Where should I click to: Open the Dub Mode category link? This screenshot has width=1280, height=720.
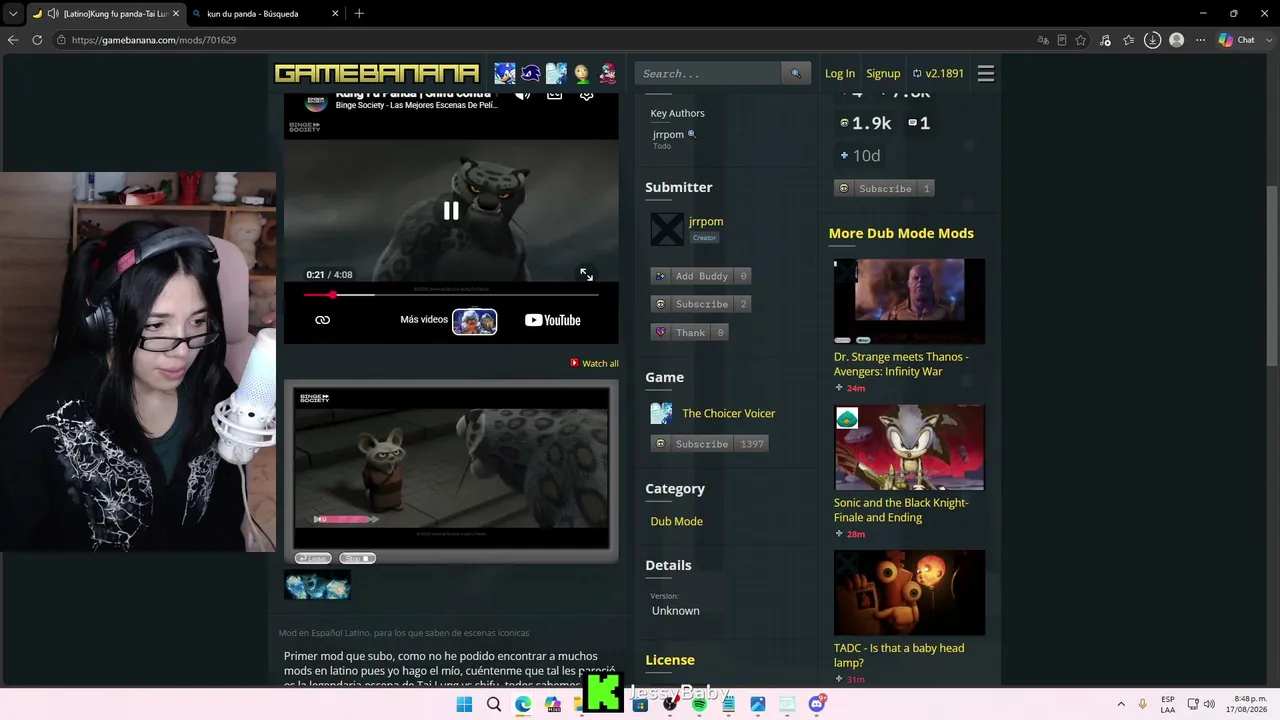tap(676, 521)
